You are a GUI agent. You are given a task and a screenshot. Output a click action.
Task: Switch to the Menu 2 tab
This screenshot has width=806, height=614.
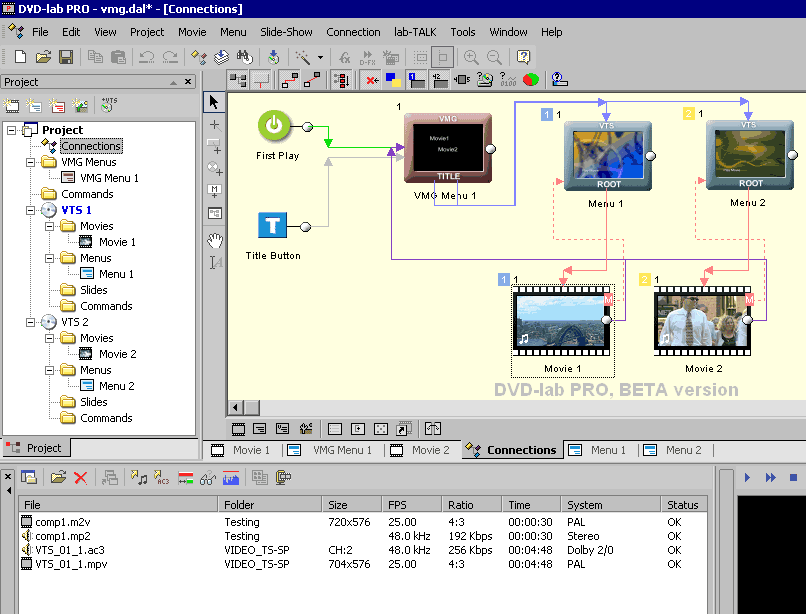tap(673, 450)
